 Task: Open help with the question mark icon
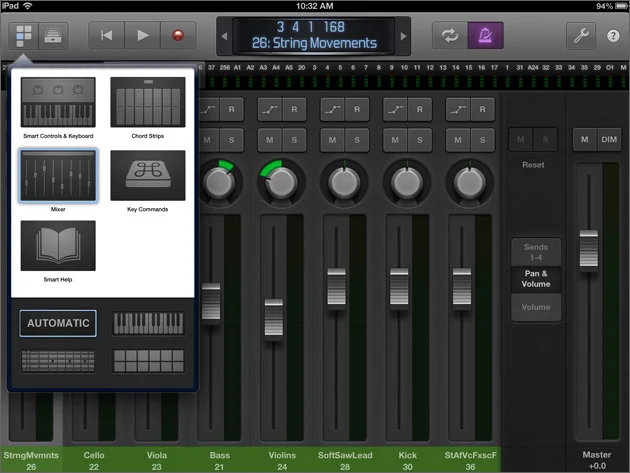(x=613, y=36)
